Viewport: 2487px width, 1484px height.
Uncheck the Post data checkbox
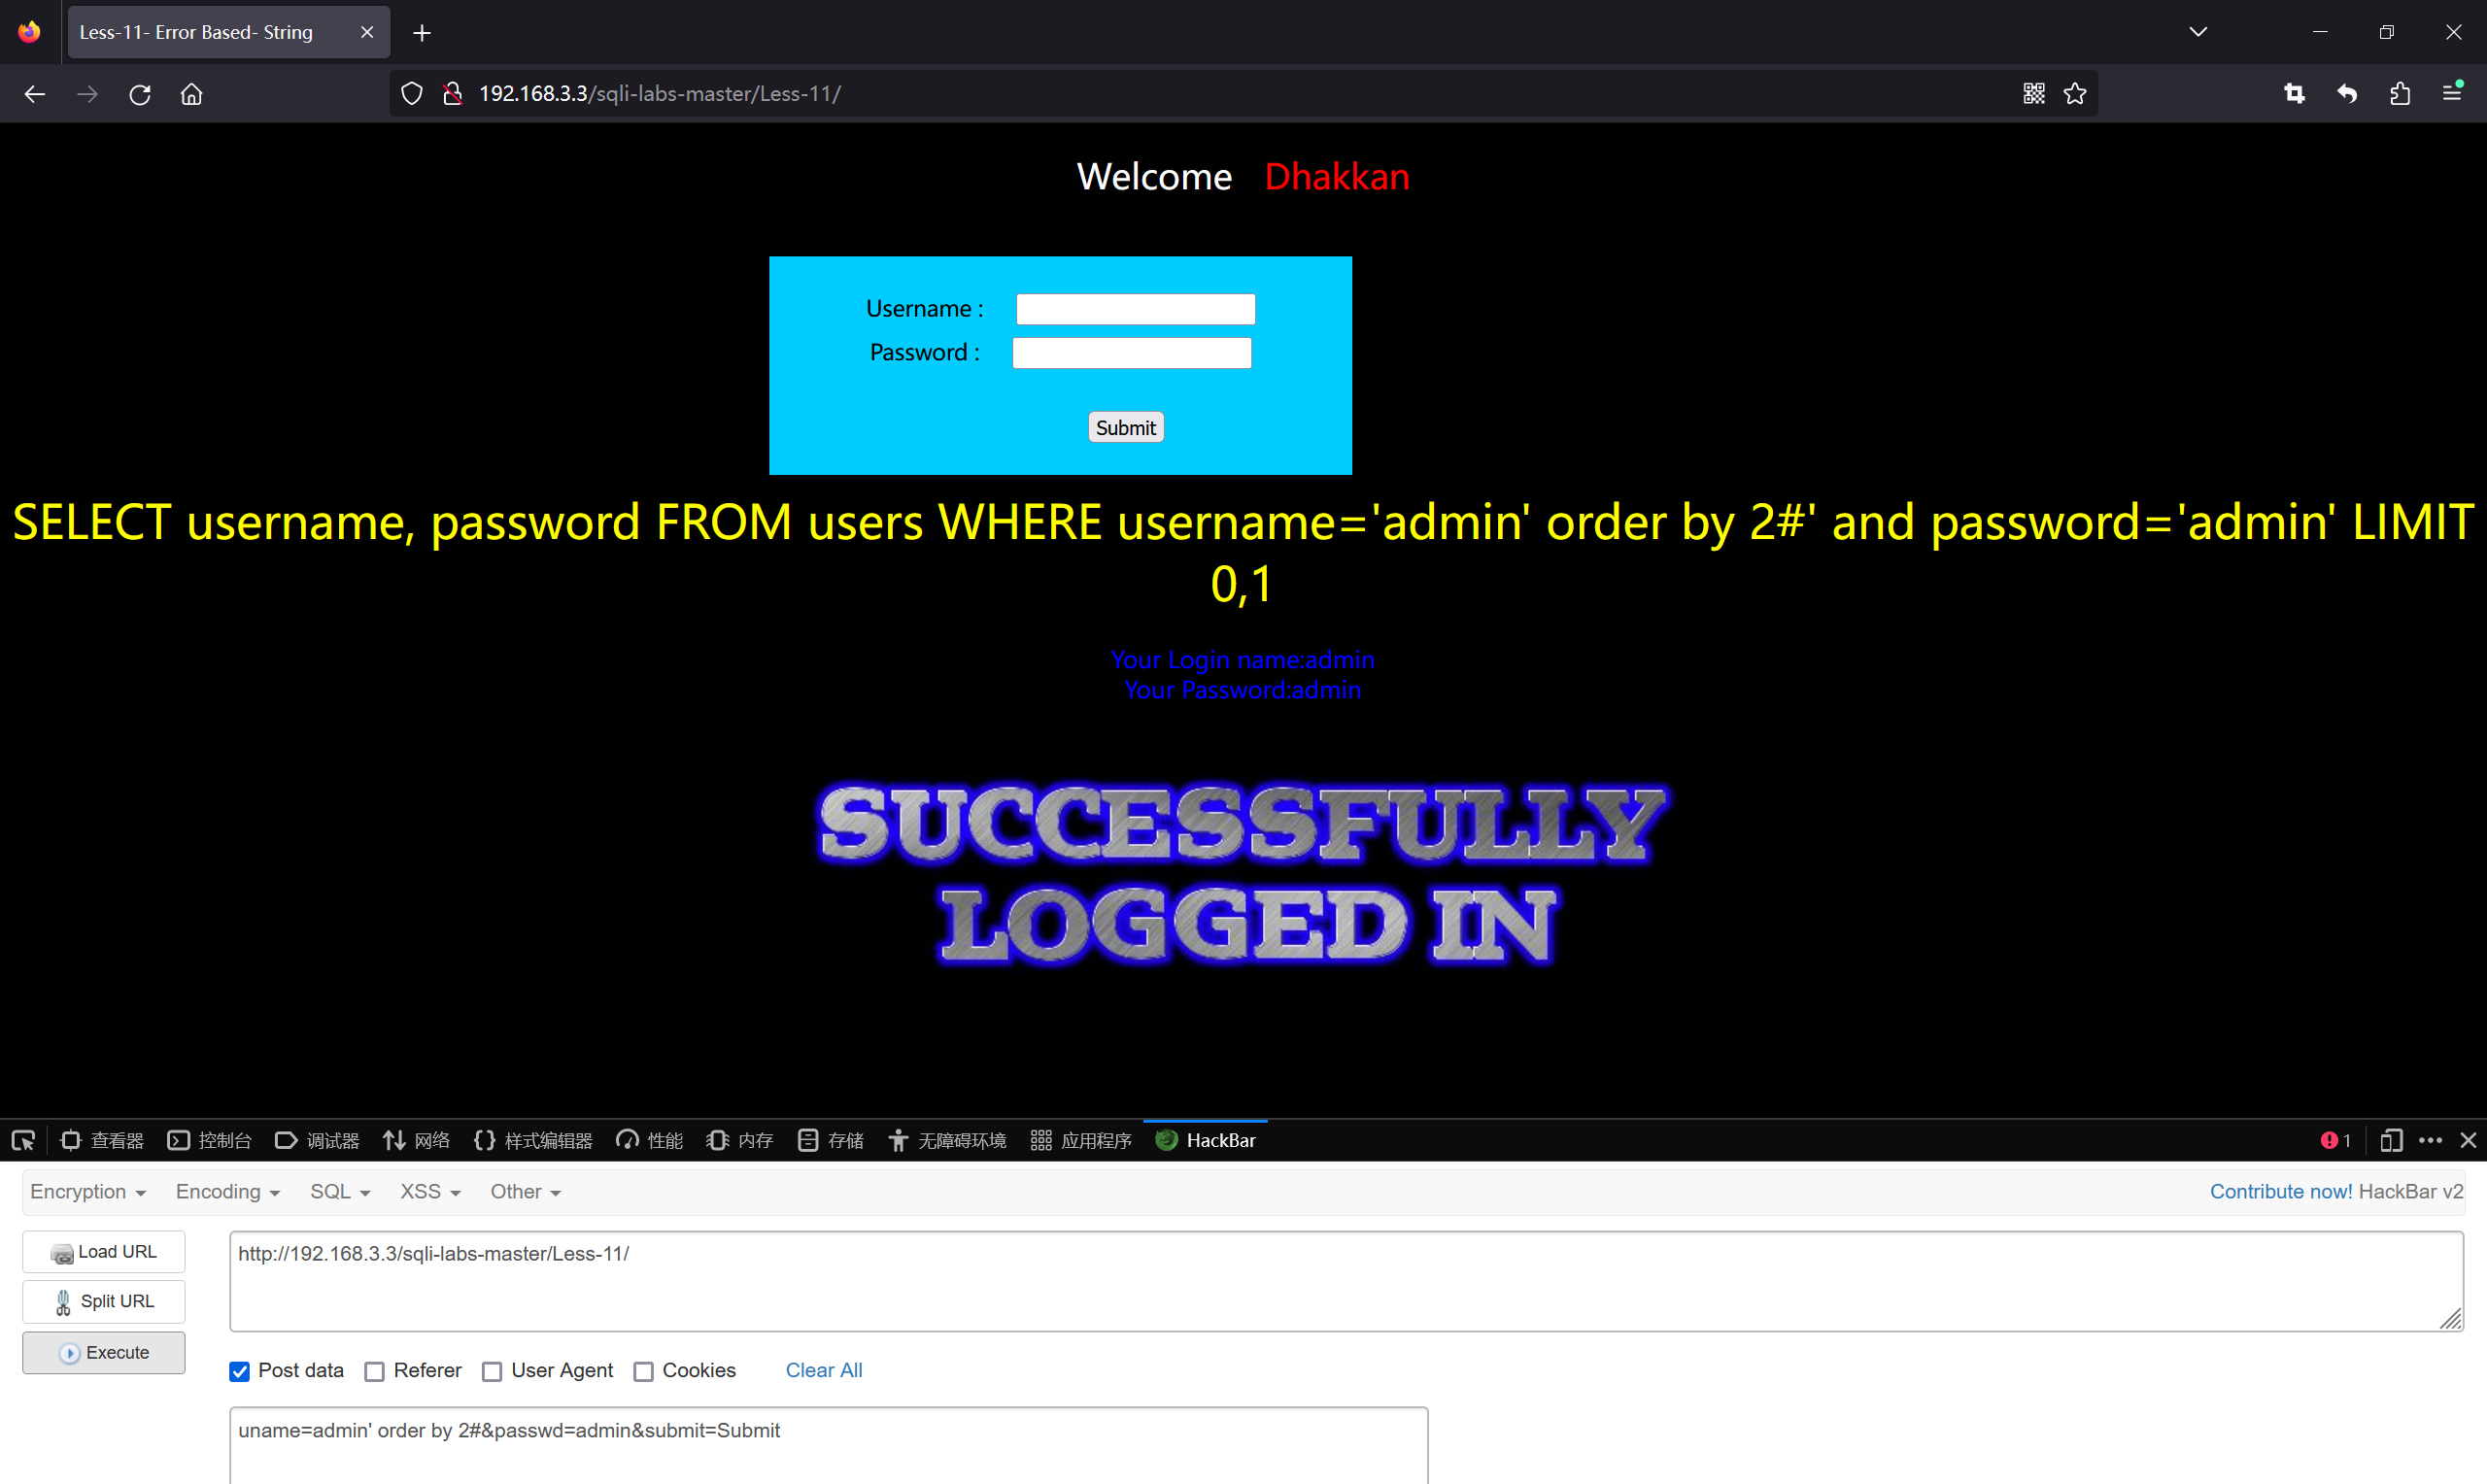(239, 1371)
